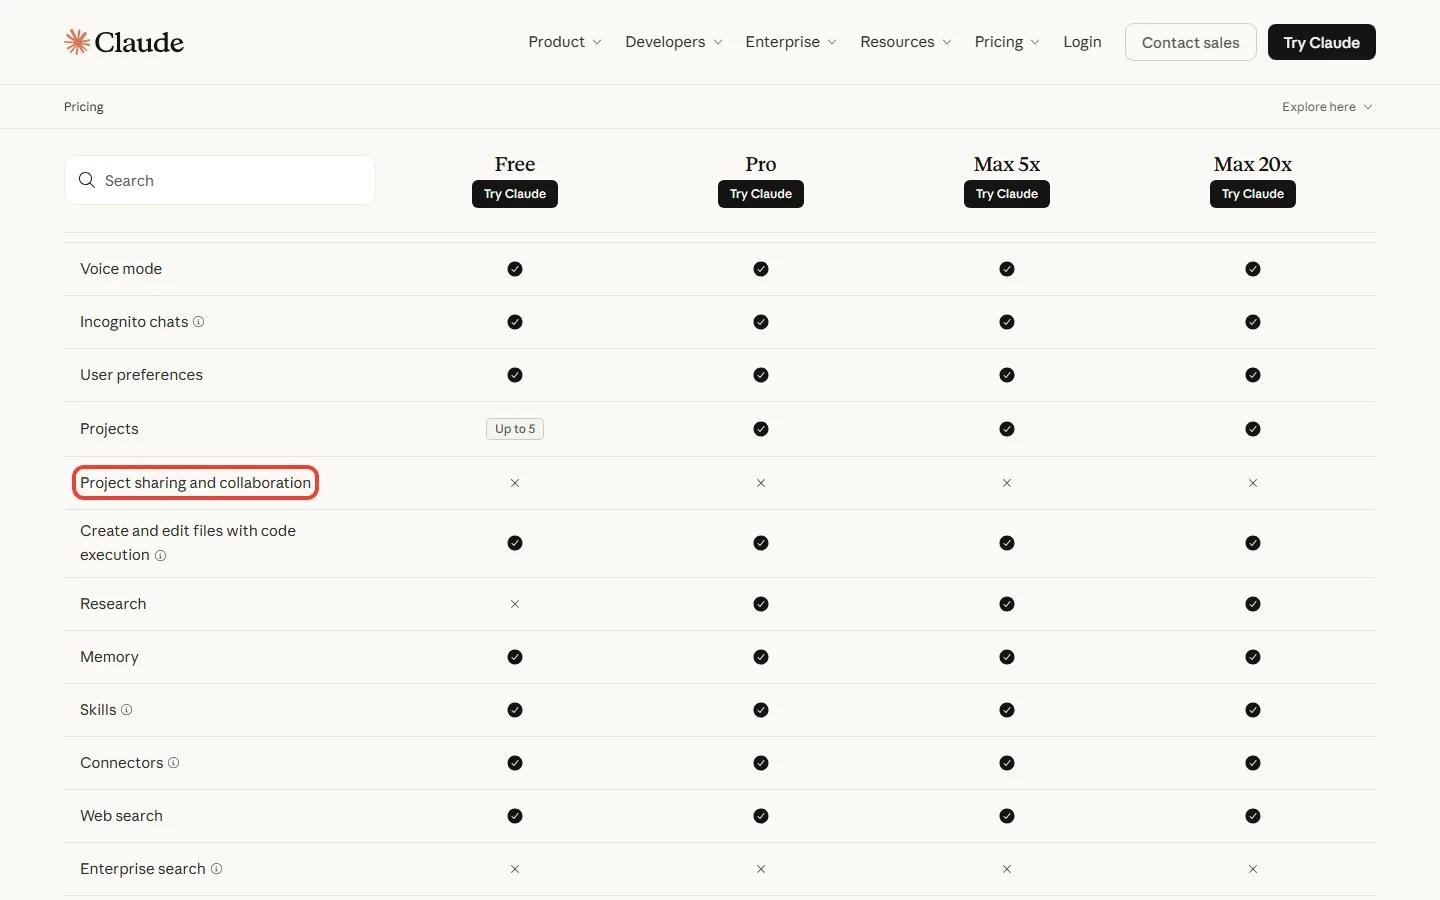This screenshot has height=900, width=1440.
Task: Click Voice mode checkmark under Free
Action: click(x=515, y=269)
